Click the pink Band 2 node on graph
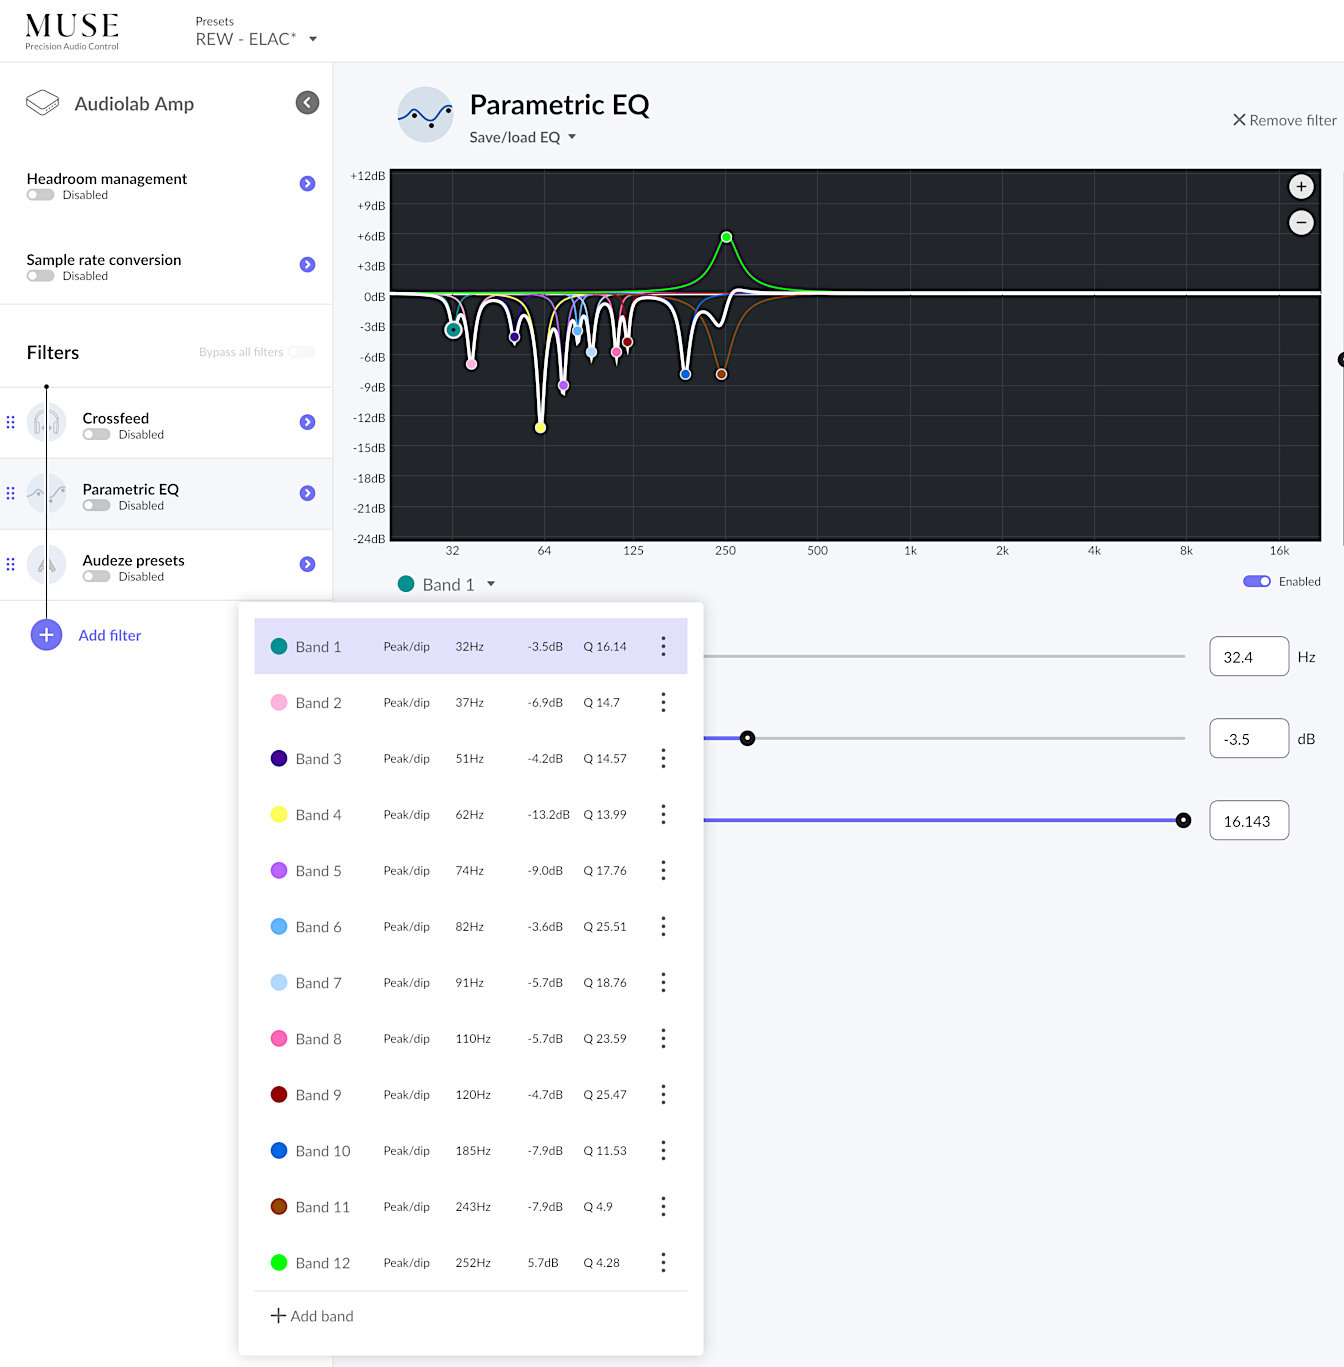The height and width of the screenshot is (1367, 1344). click(471, 364)
